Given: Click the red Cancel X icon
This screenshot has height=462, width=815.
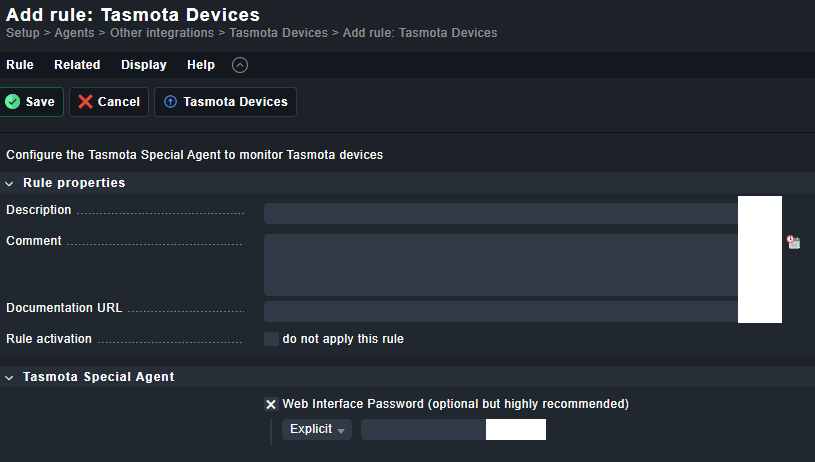Looking at the screenshot, I should pyautogui.click(x=86, y=102).
